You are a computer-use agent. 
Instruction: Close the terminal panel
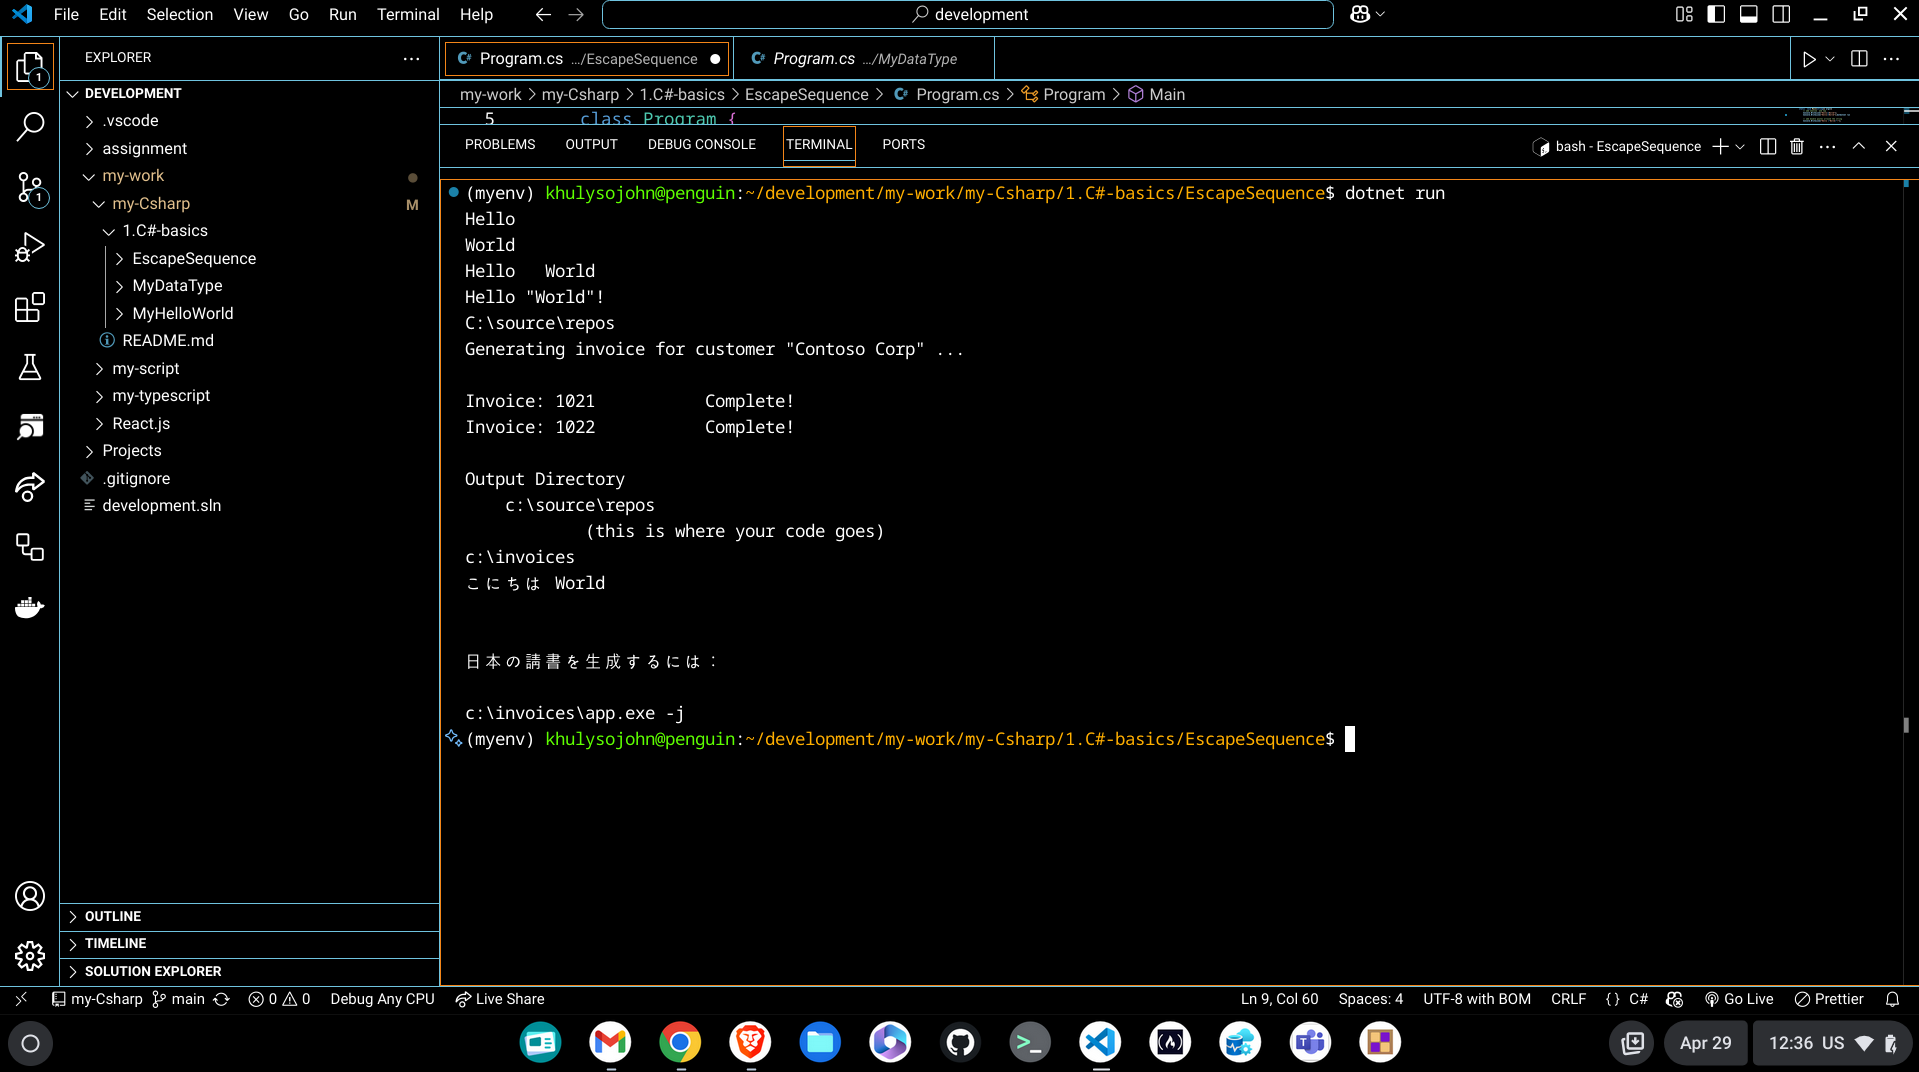[x=1891, y=146]
